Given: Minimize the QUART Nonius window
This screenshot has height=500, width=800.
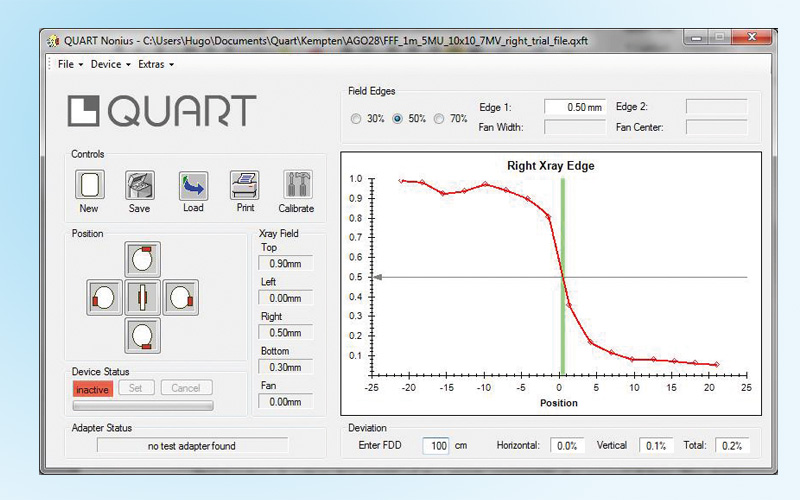Looking at the screenshot, I should coord(697,37).
